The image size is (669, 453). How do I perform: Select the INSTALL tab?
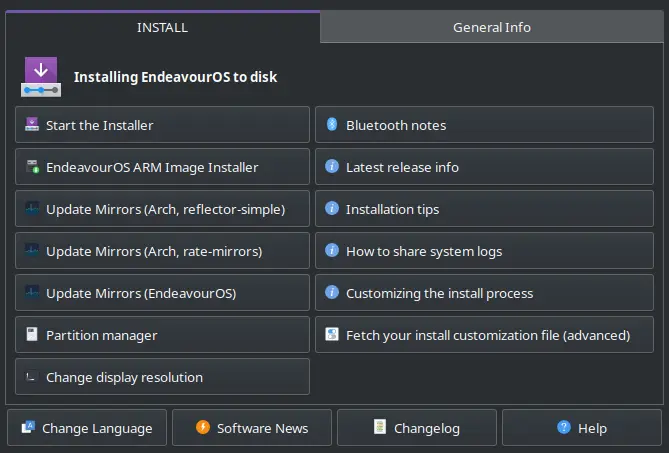coord(162,28)
